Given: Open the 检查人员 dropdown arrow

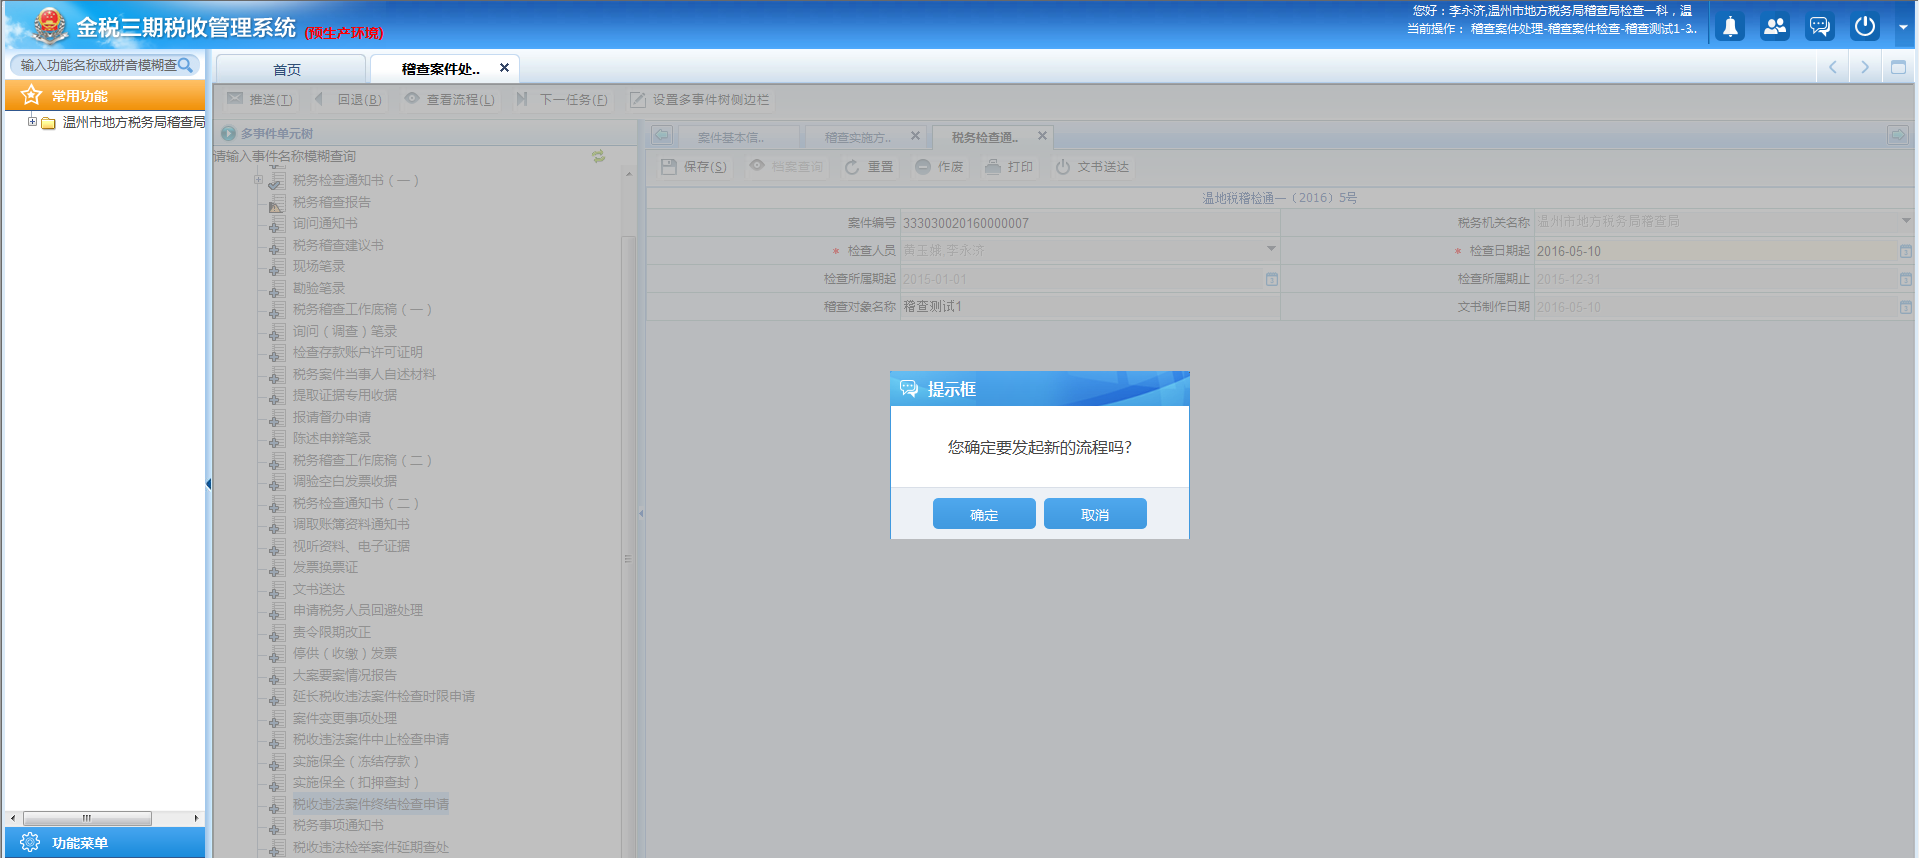Looking at the screenshot, I should pos(1271,249).
